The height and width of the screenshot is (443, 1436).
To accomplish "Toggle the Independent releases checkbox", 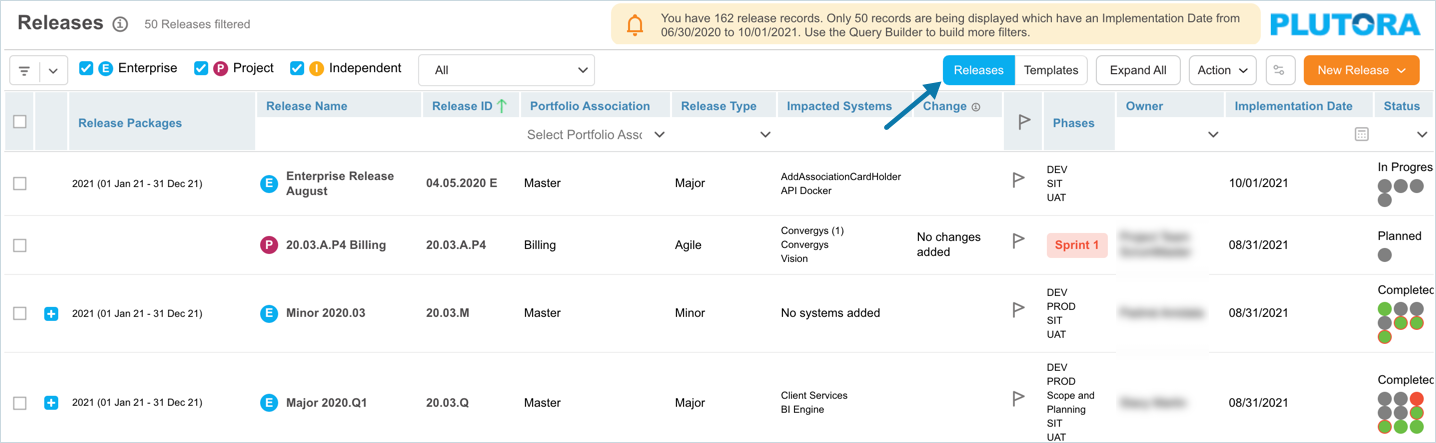I will click(297, 68).
